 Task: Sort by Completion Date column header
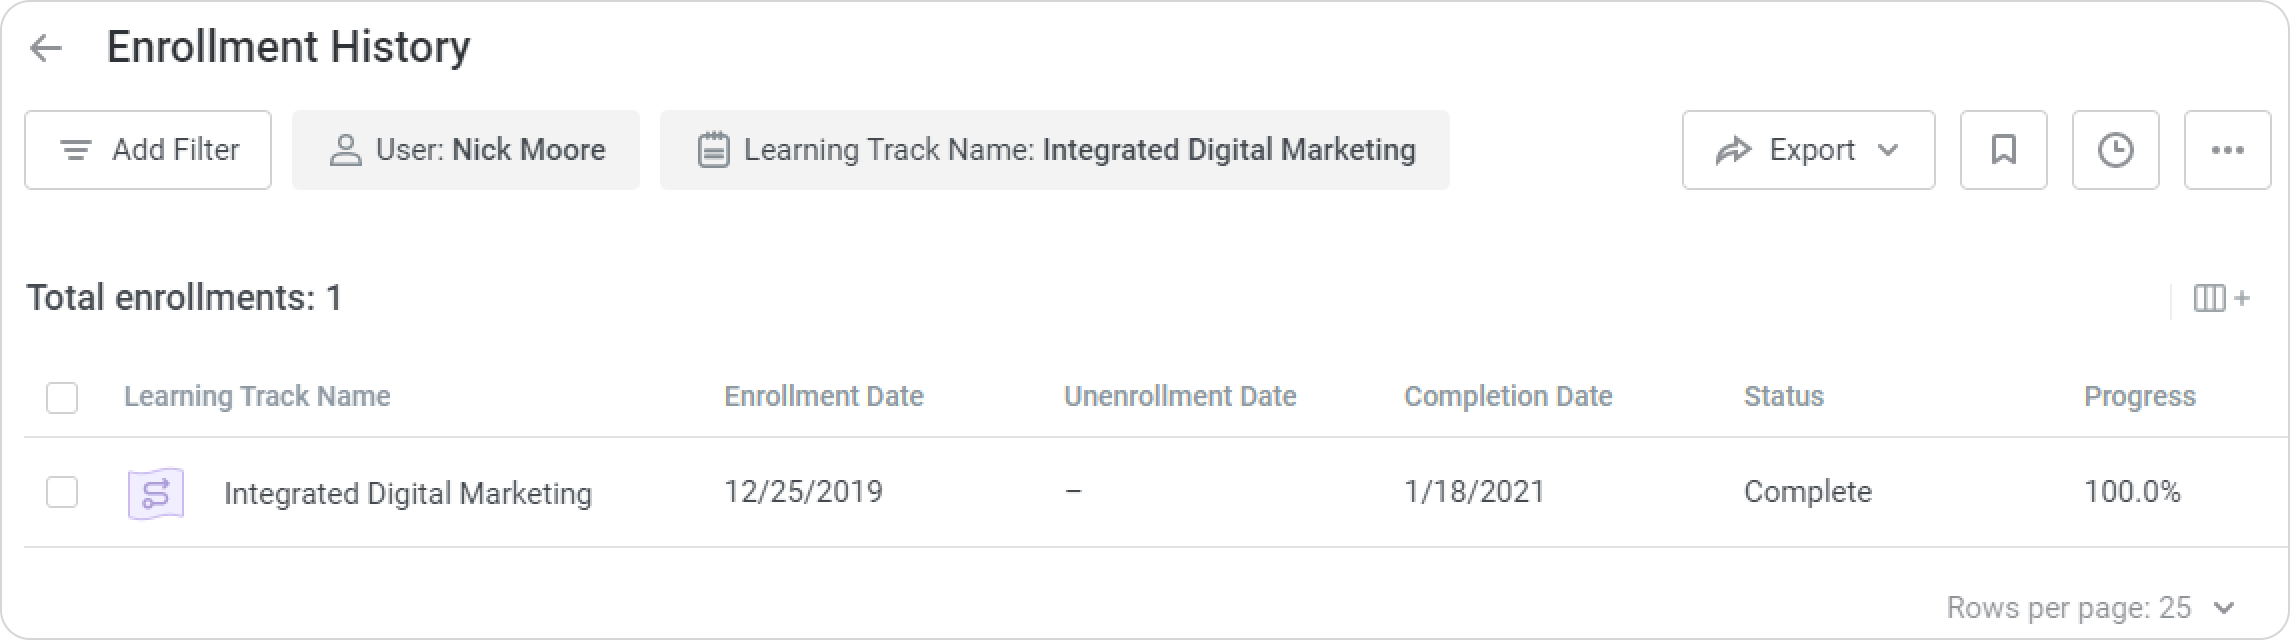(1507, 397)
